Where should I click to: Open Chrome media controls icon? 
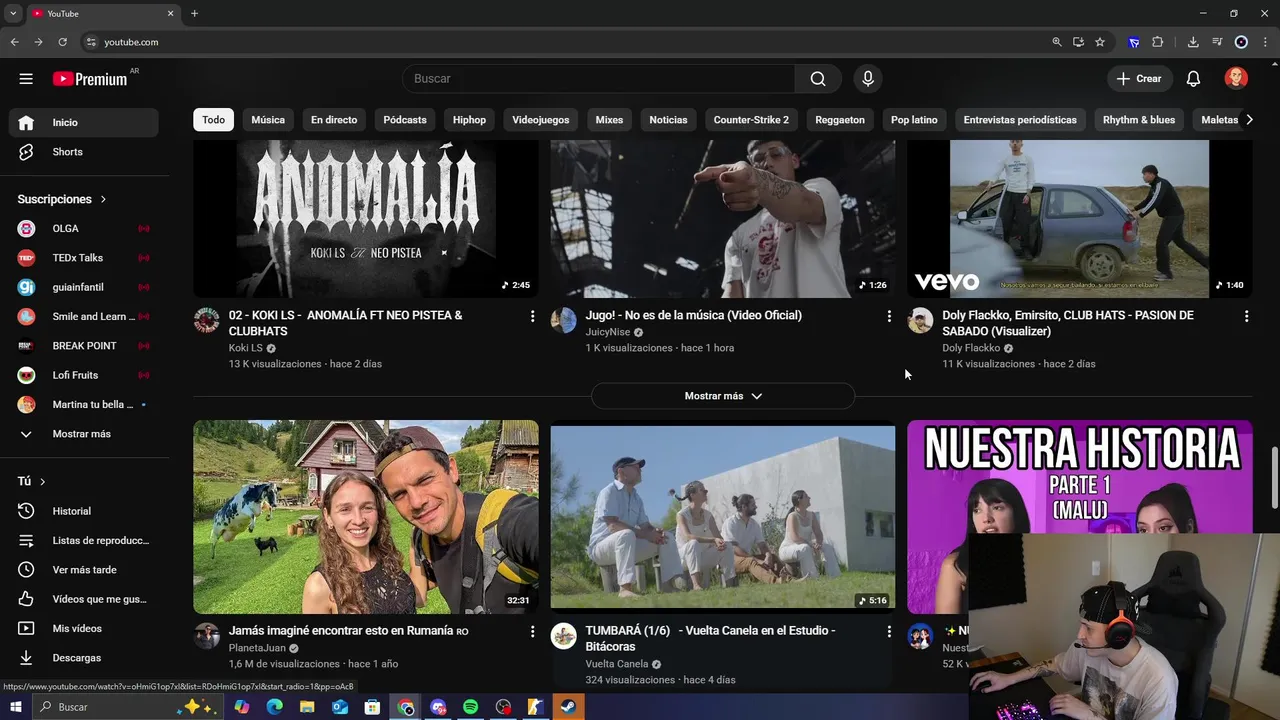[1217, 42]
